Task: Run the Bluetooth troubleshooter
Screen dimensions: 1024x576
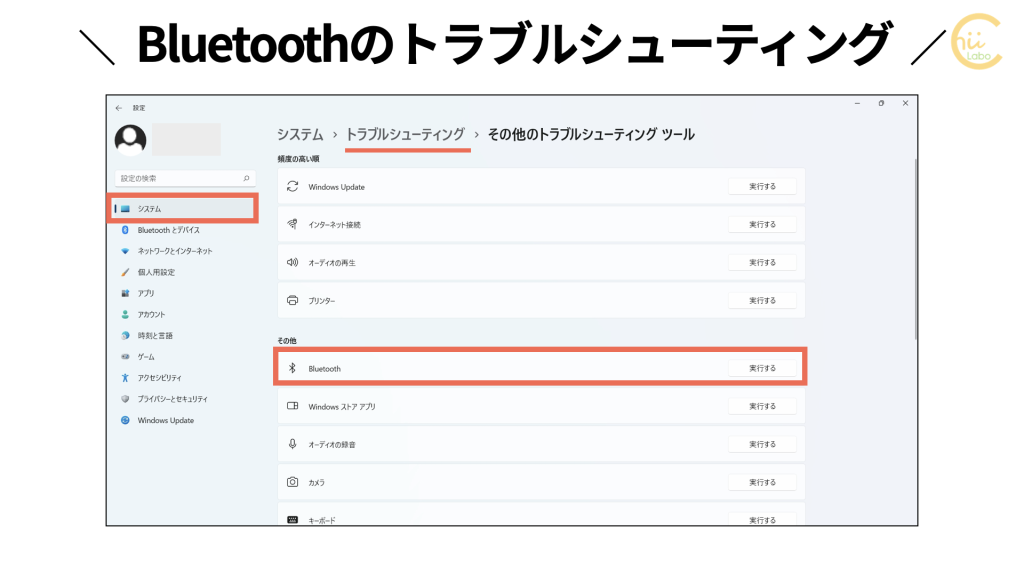Action: (x=762, y=368)
